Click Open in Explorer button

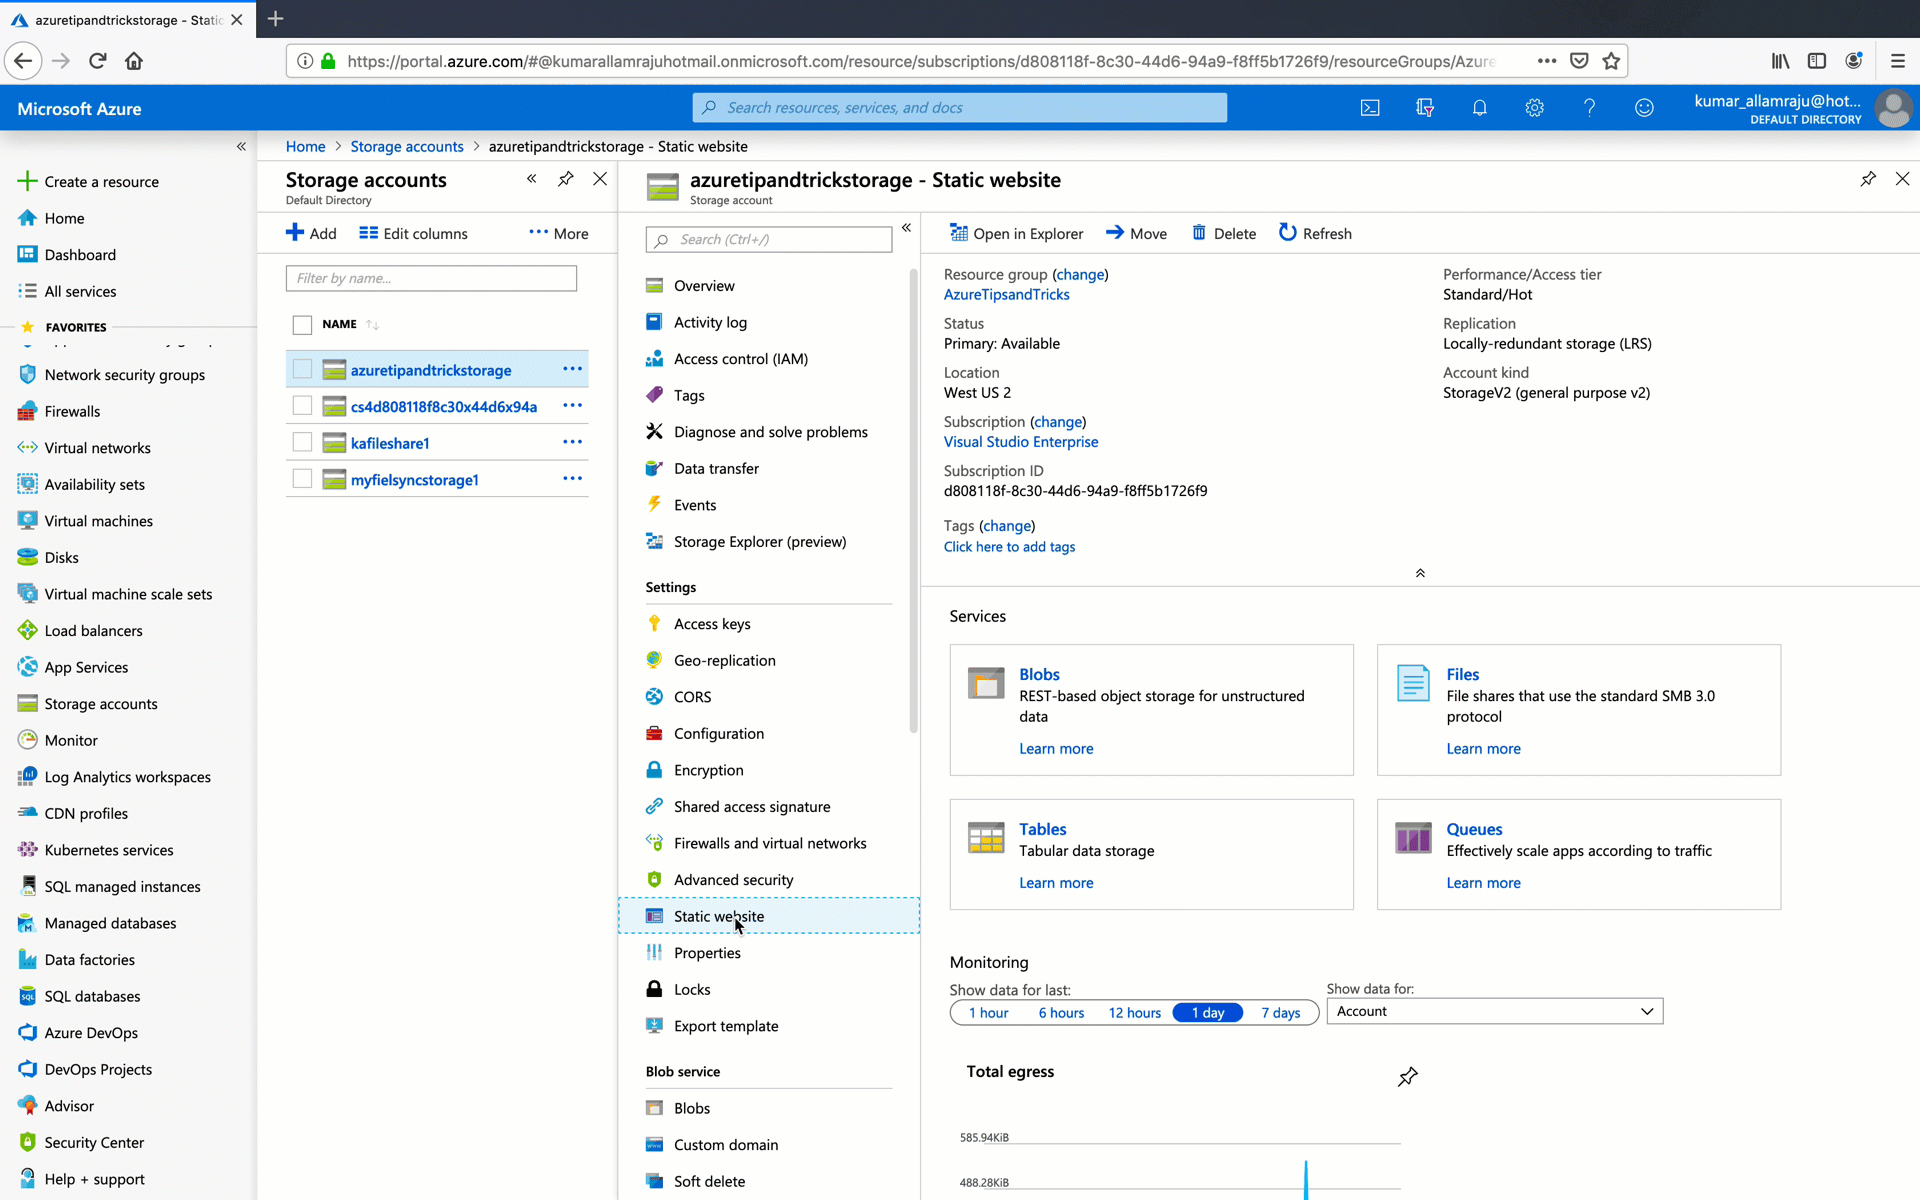click(1016, 233)
